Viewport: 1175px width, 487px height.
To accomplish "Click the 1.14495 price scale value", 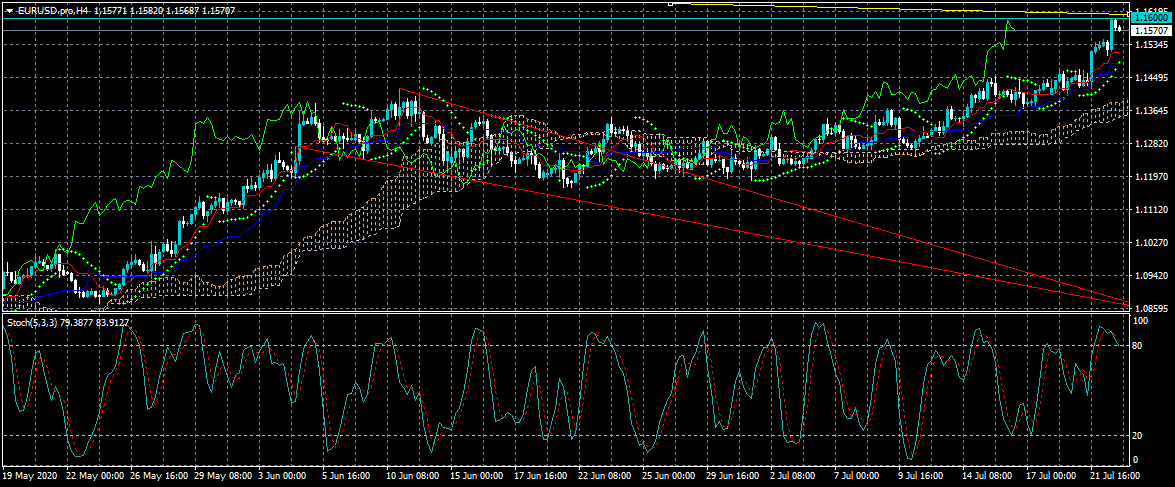I will [x=1150, y=77].
